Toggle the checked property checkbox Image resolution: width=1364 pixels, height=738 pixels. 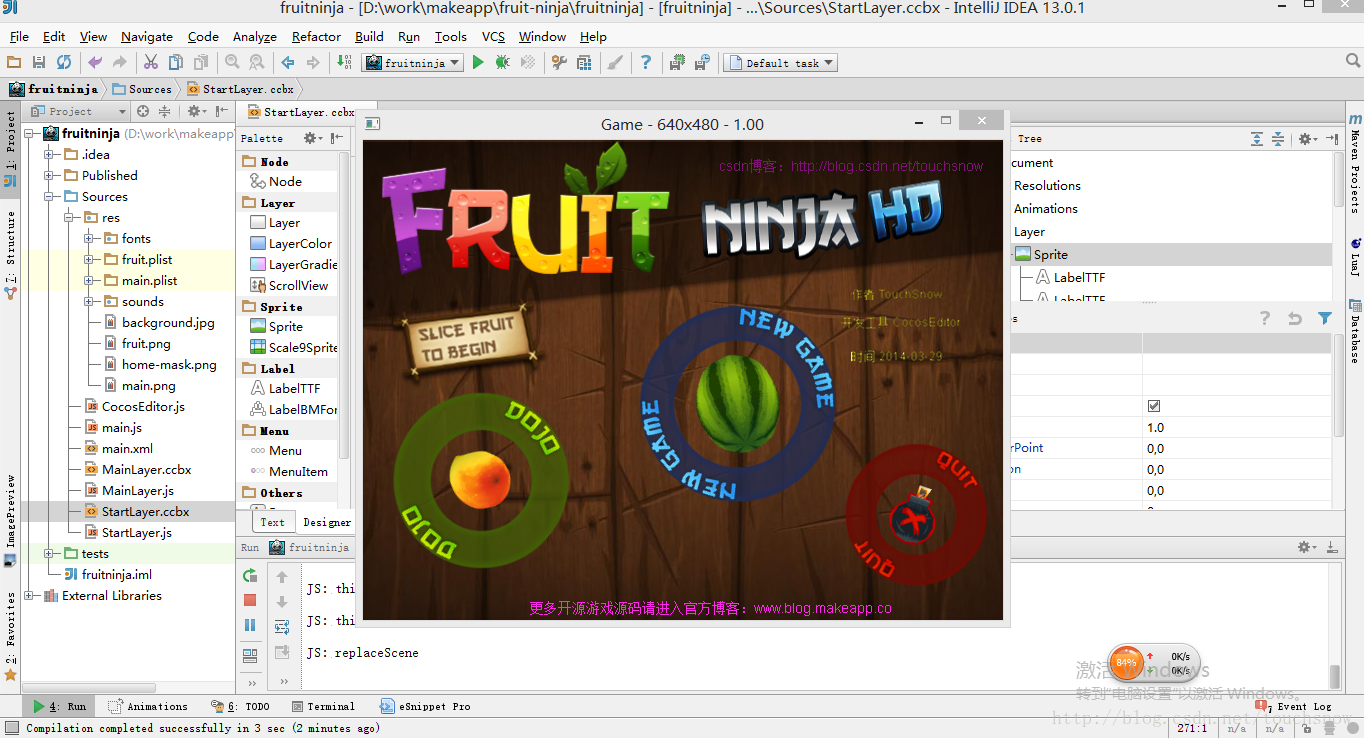(1154, 406)
